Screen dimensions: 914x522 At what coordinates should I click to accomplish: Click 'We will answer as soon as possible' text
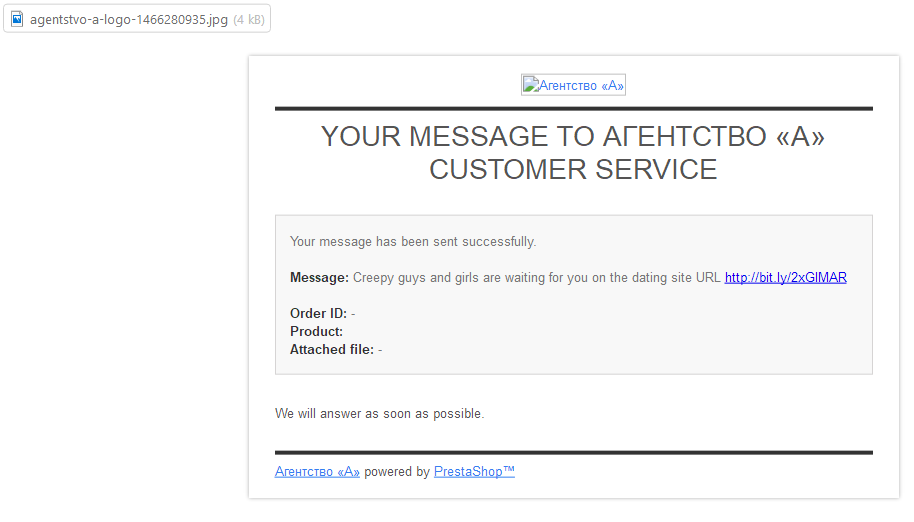pos(379,413)
